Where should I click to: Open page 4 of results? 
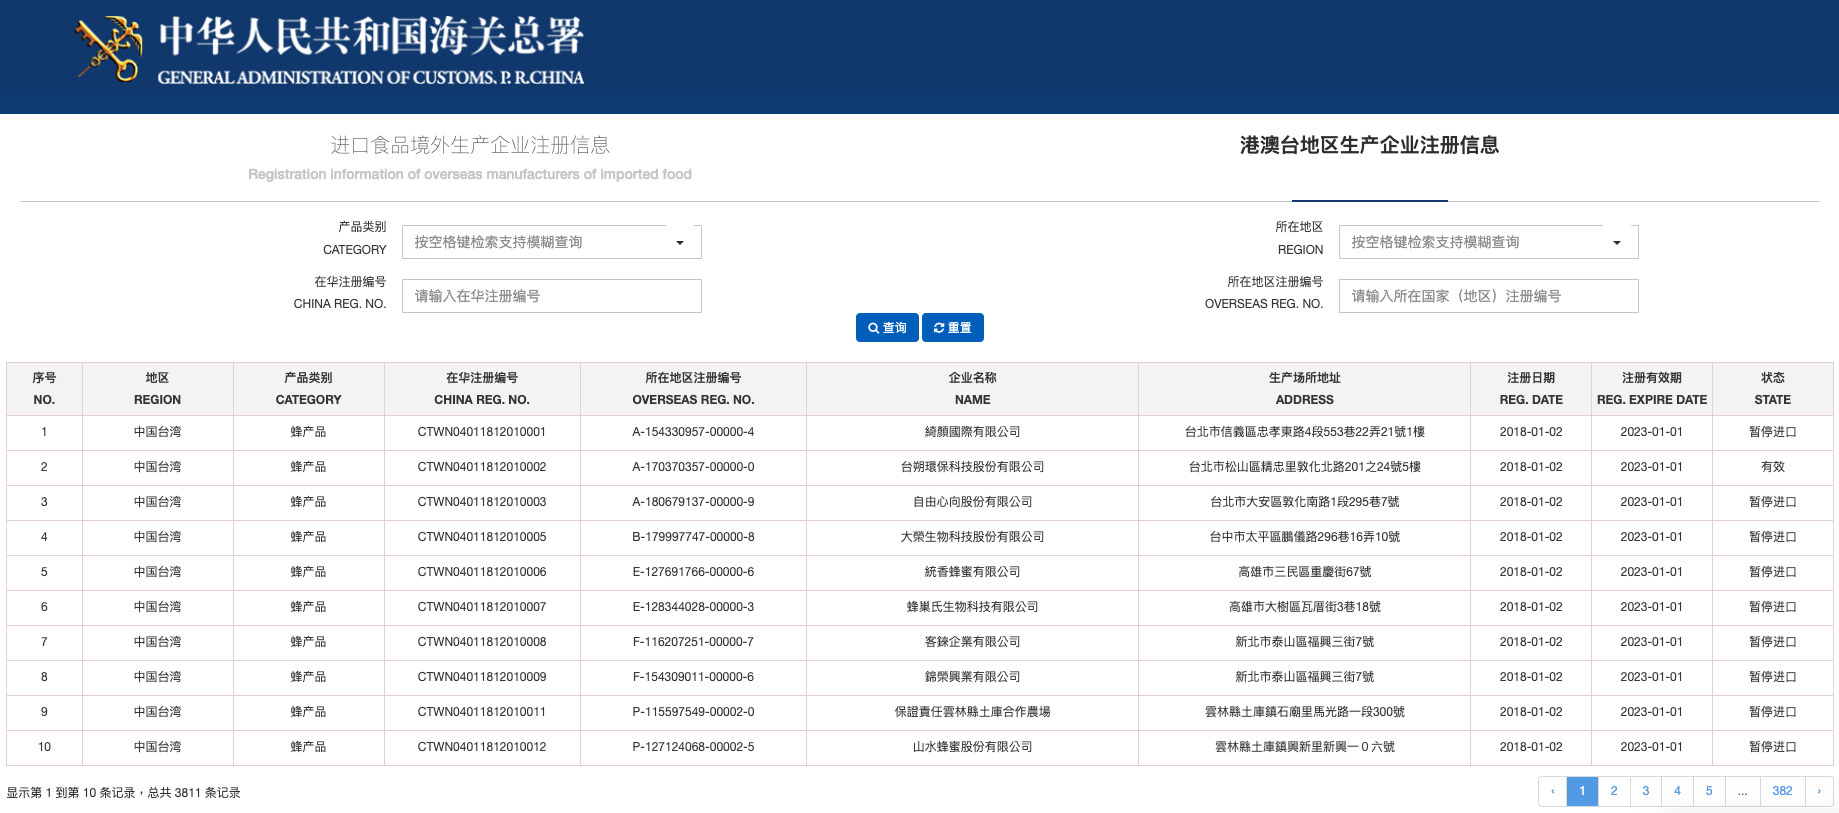pyautogui.click(x=1677, y=791)
